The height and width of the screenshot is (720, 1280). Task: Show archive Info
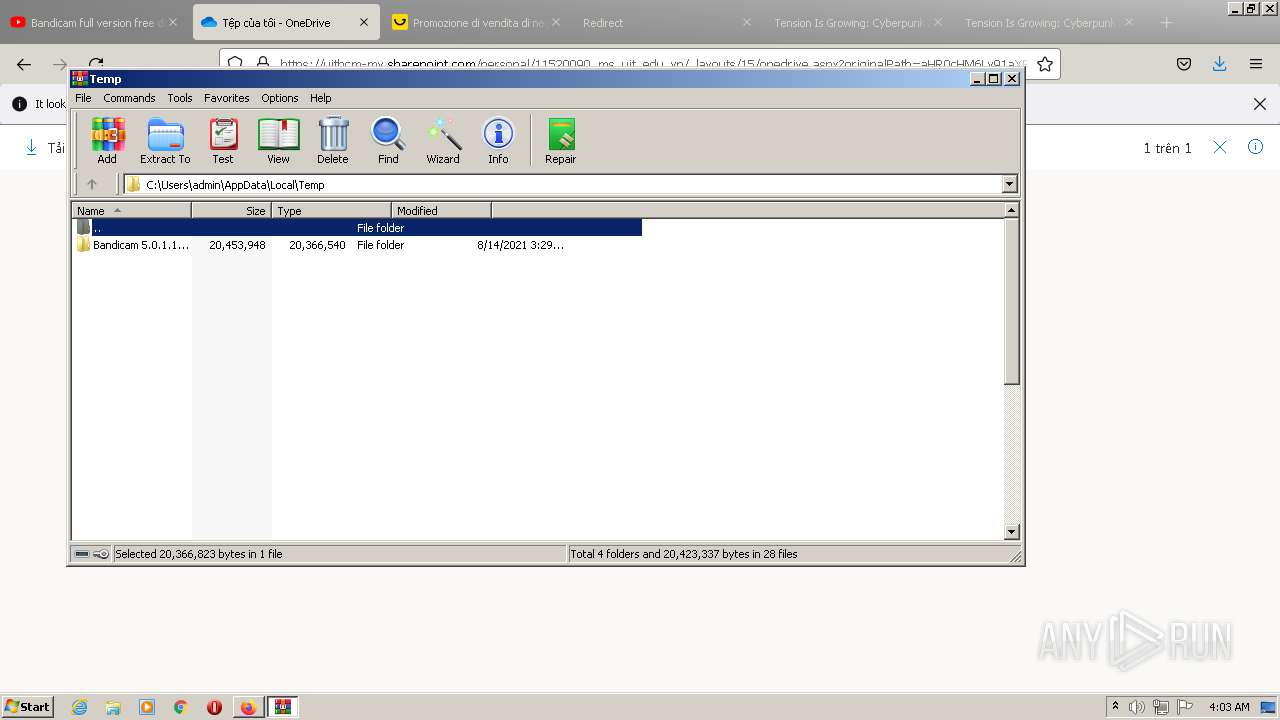click(x=498, y=140)
